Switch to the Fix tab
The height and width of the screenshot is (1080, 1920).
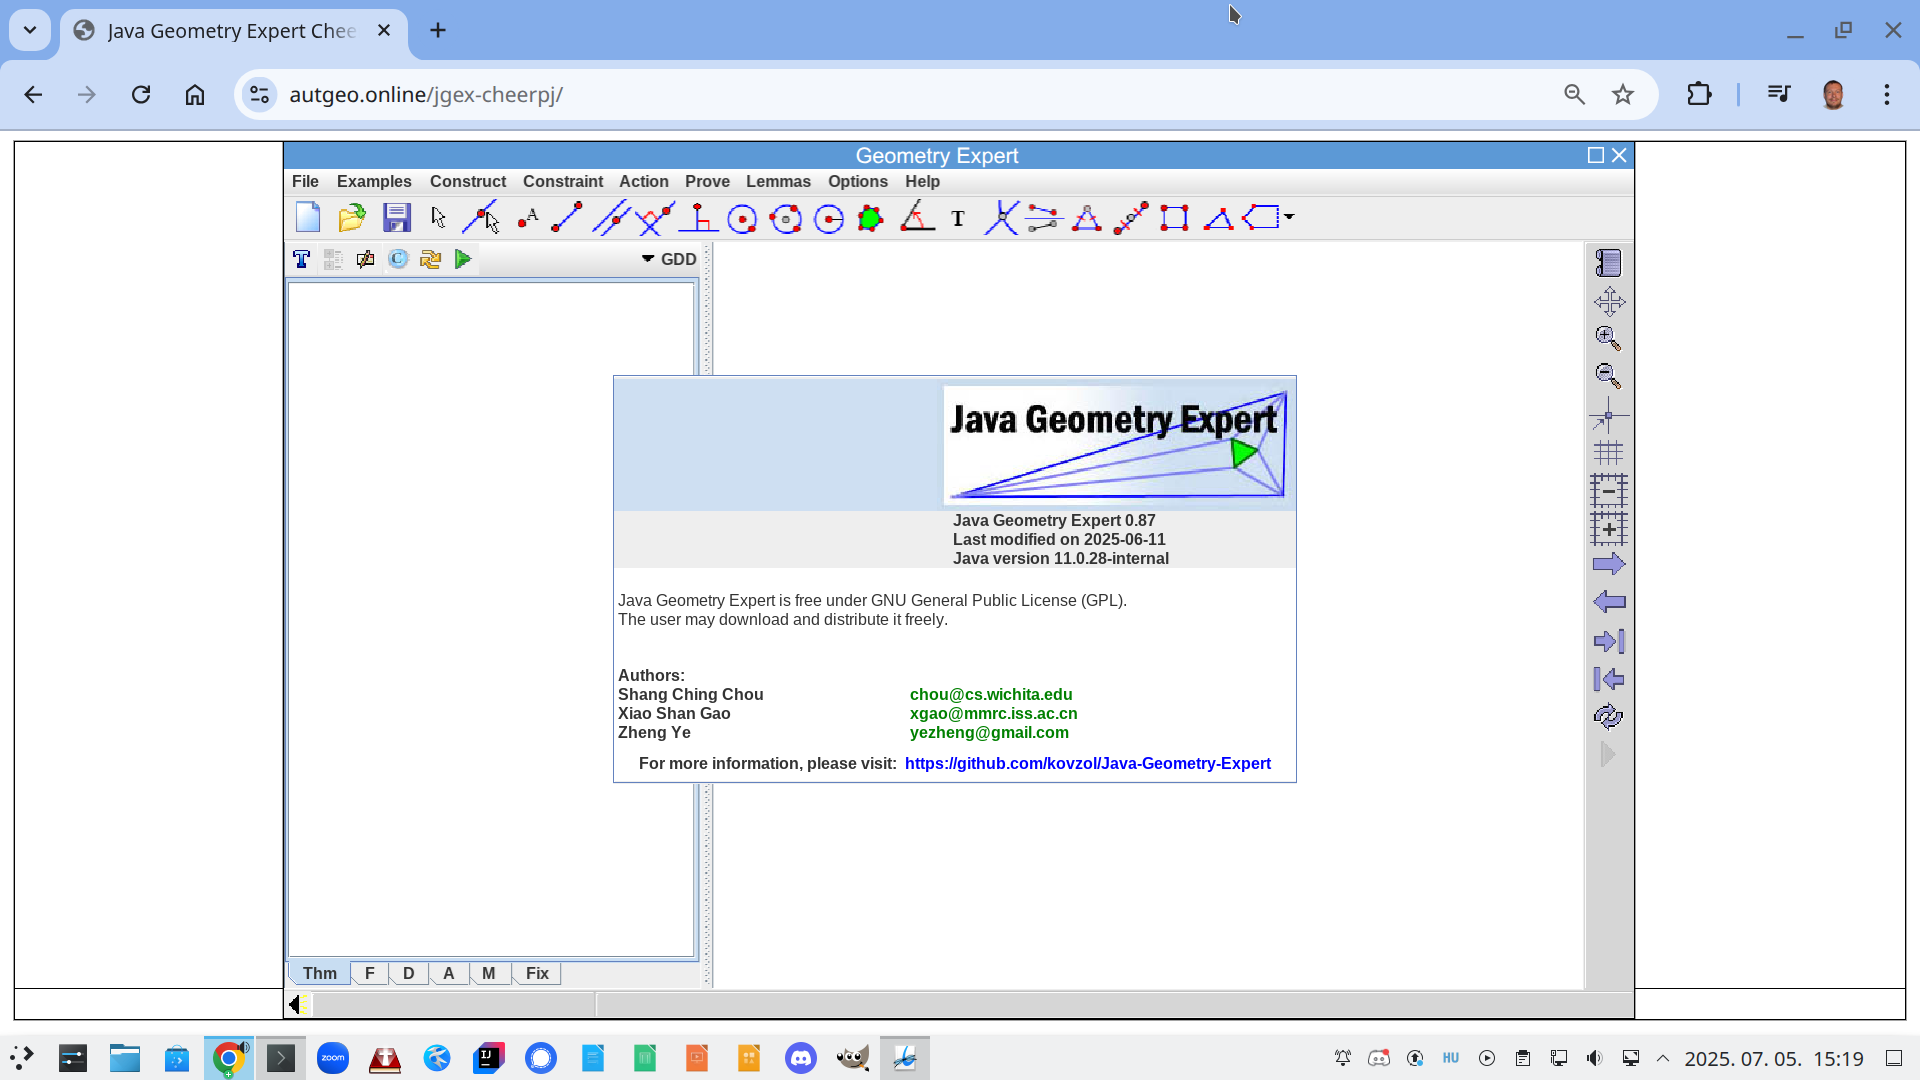coord(537,973)
